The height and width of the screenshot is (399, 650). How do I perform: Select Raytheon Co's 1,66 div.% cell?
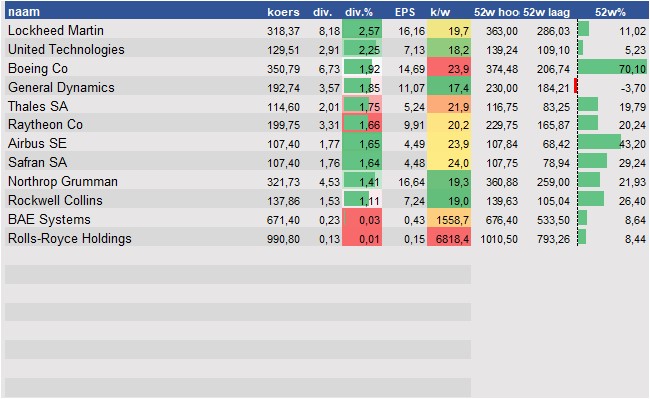pos(362,125)
